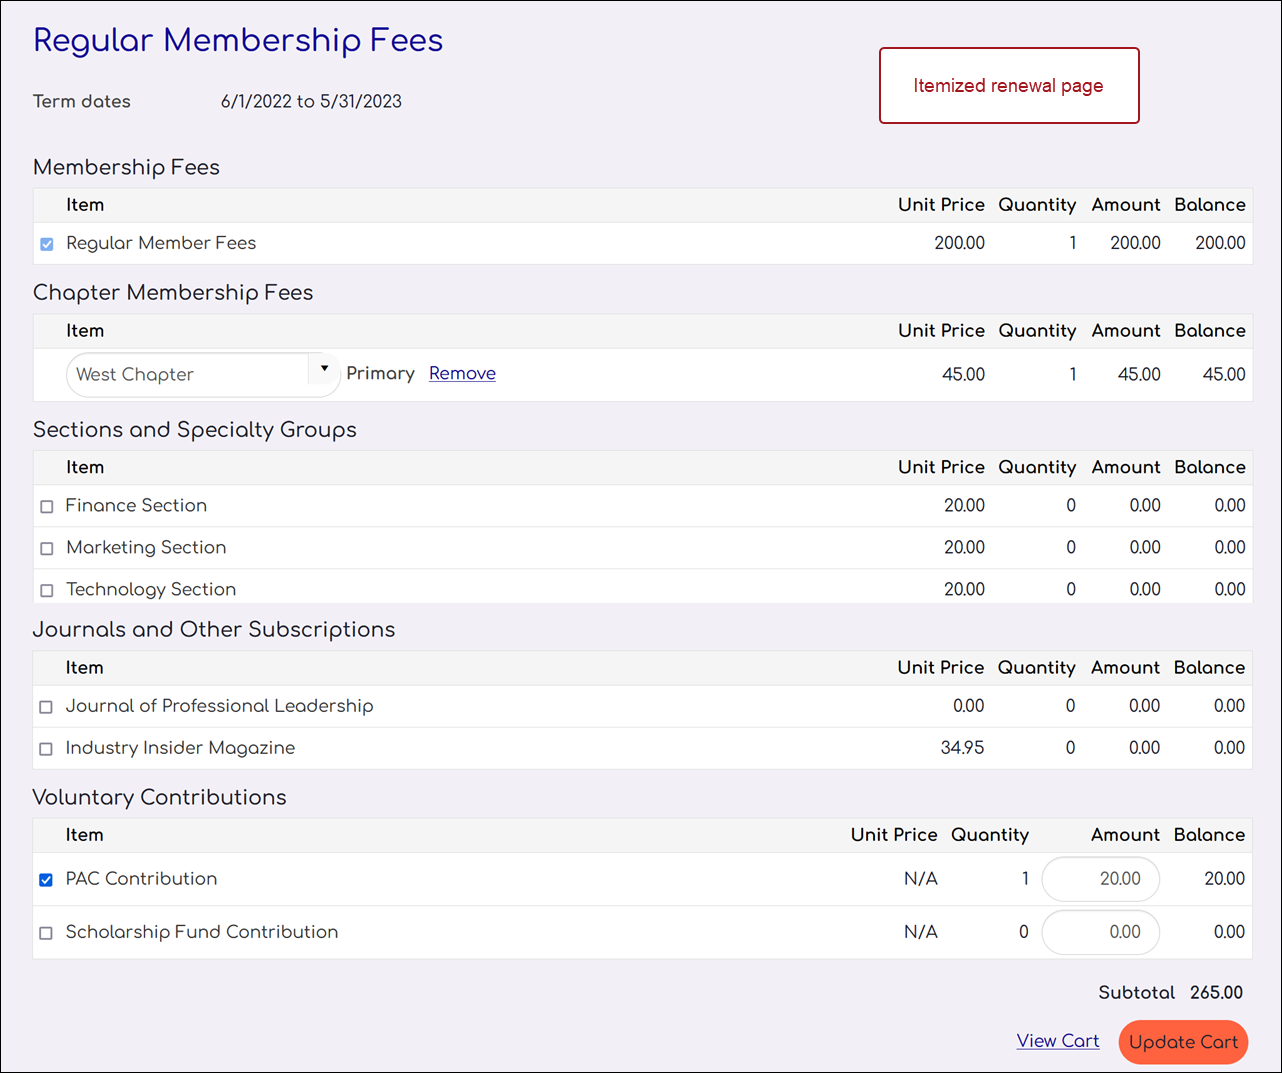Screen dimensions: 1282x1073
Task: Uncheck the PAC Contribution checkbox
Action: [46, 880]
